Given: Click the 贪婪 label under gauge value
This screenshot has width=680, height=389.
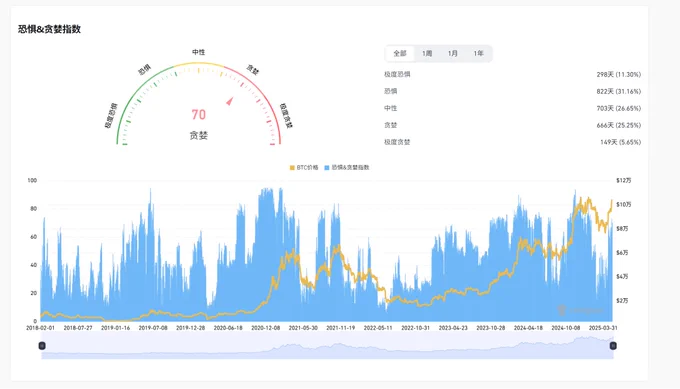Looking at the screenshot, I should (199, 135).
